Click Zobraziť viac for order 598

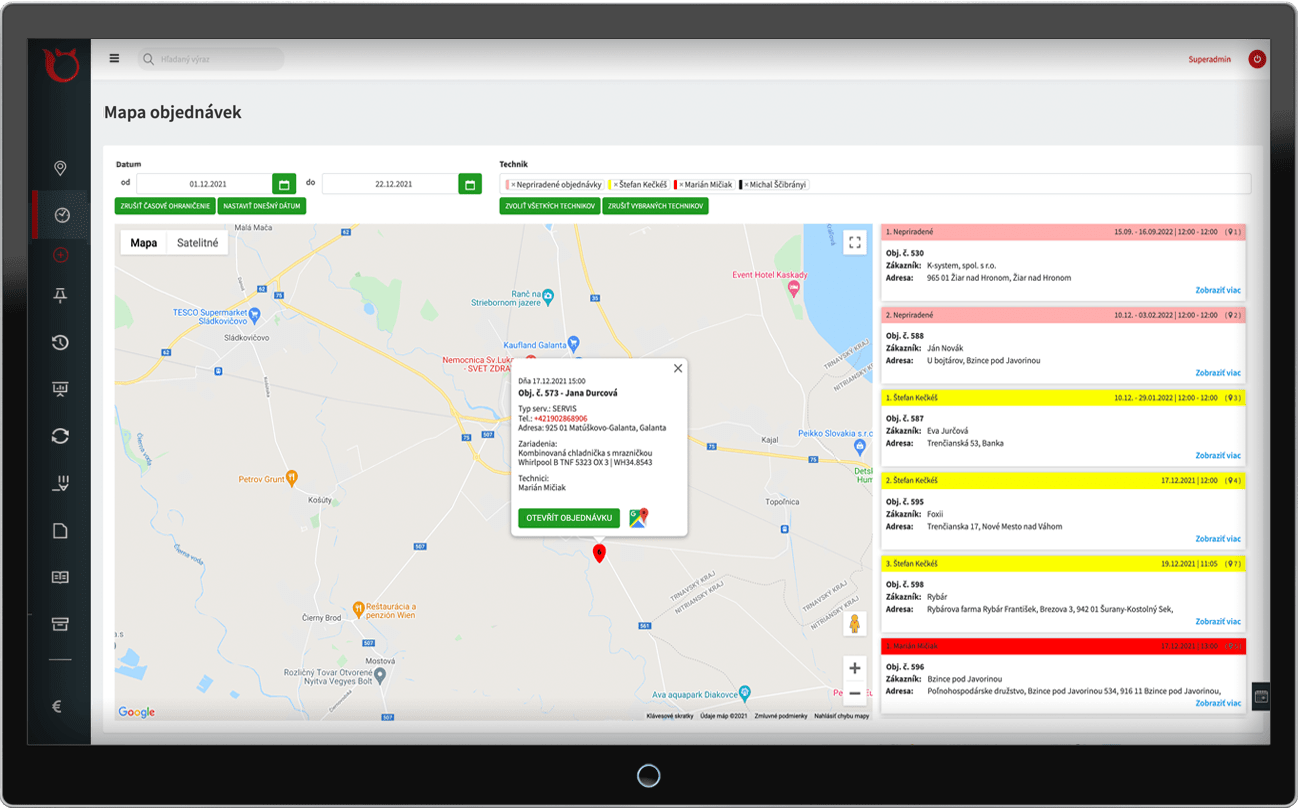click(1218, 621)
